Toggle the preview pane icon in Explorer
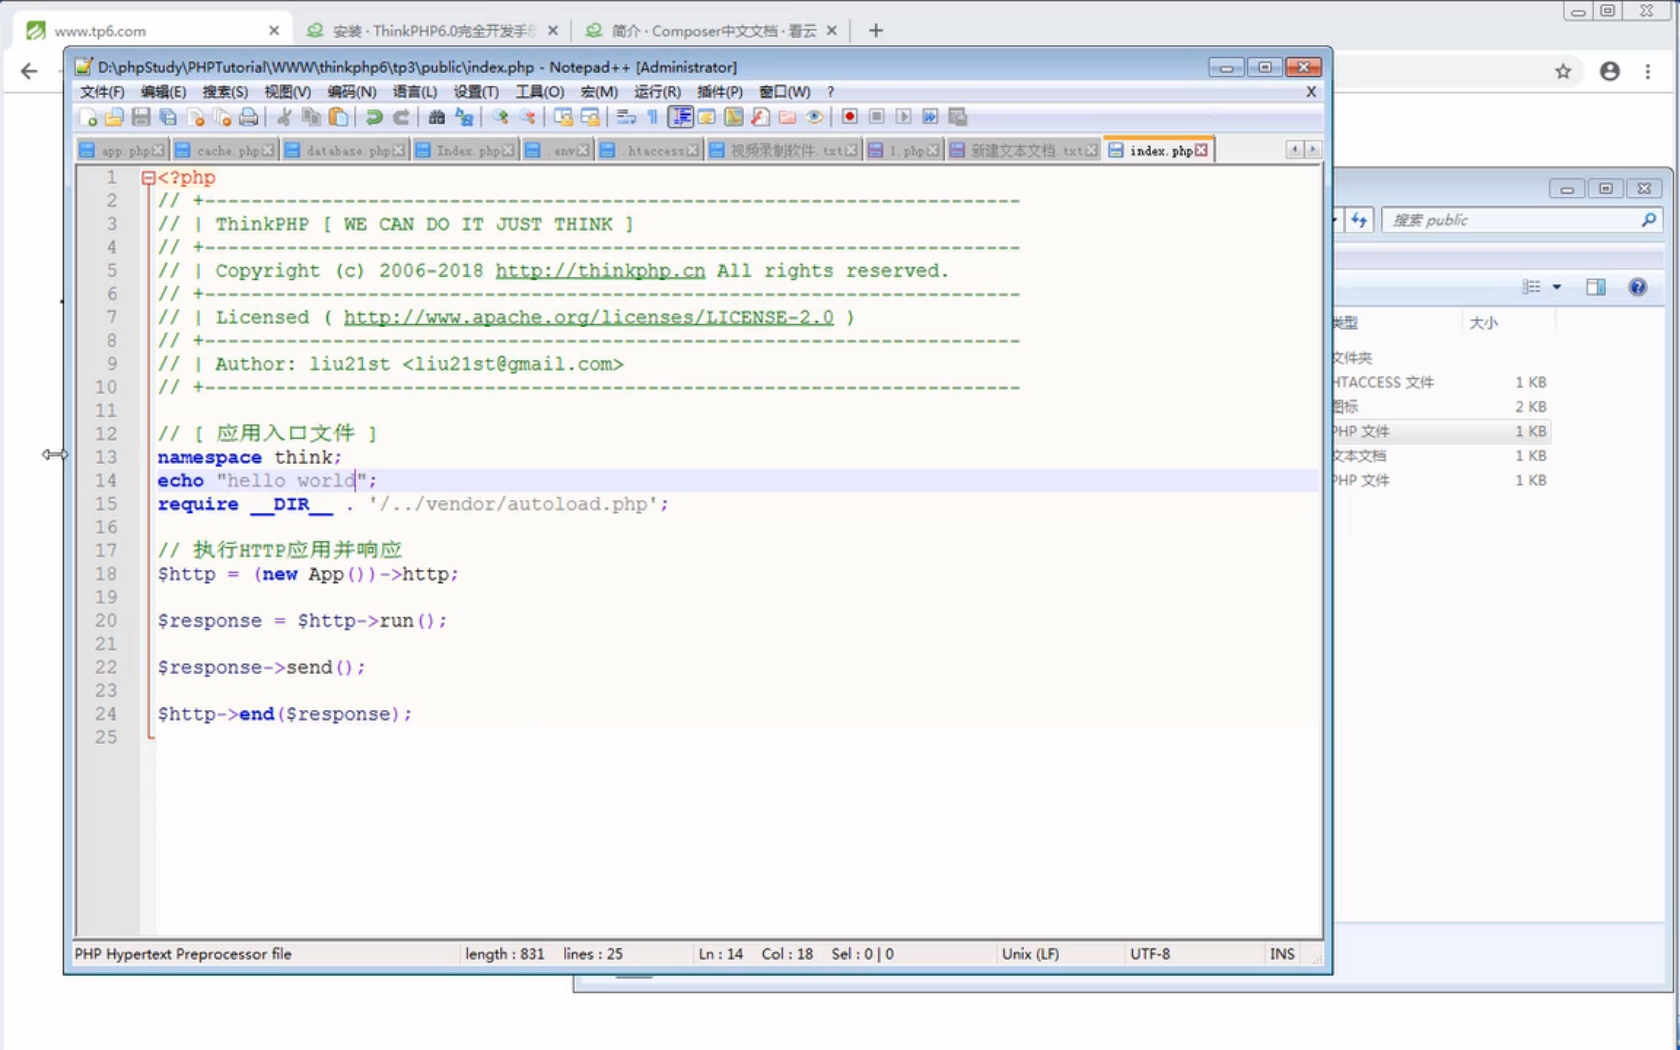 click(x=1595, y=287)
